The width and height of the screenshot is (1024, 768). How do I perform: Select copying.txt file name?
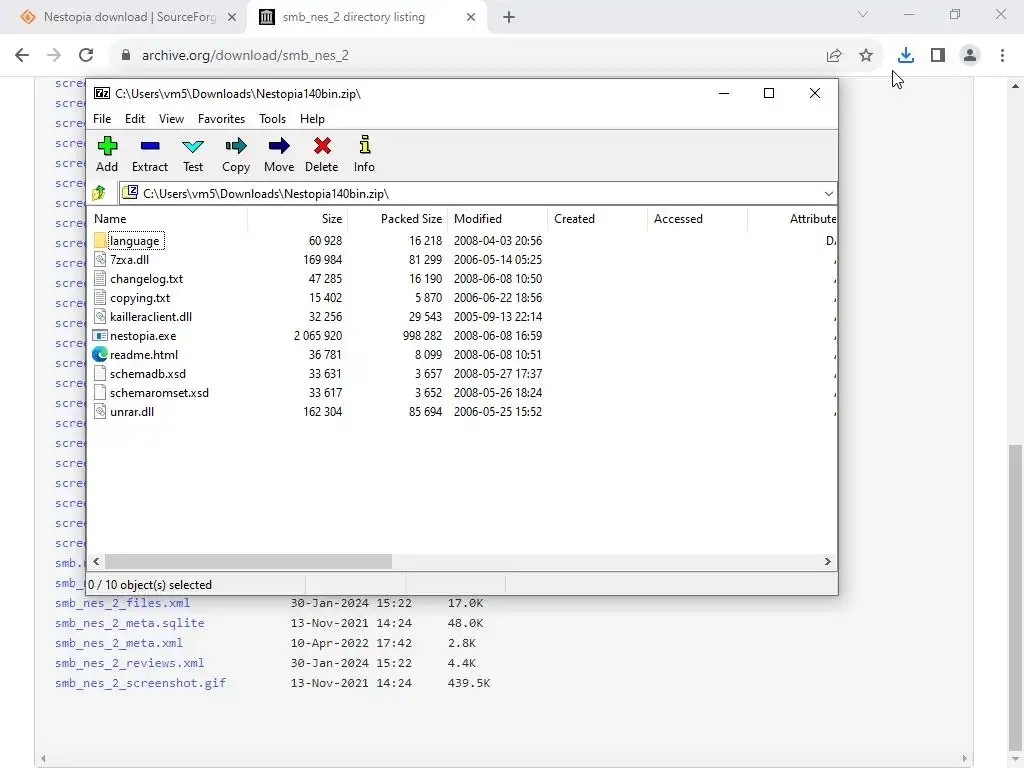tap(140, 298)
